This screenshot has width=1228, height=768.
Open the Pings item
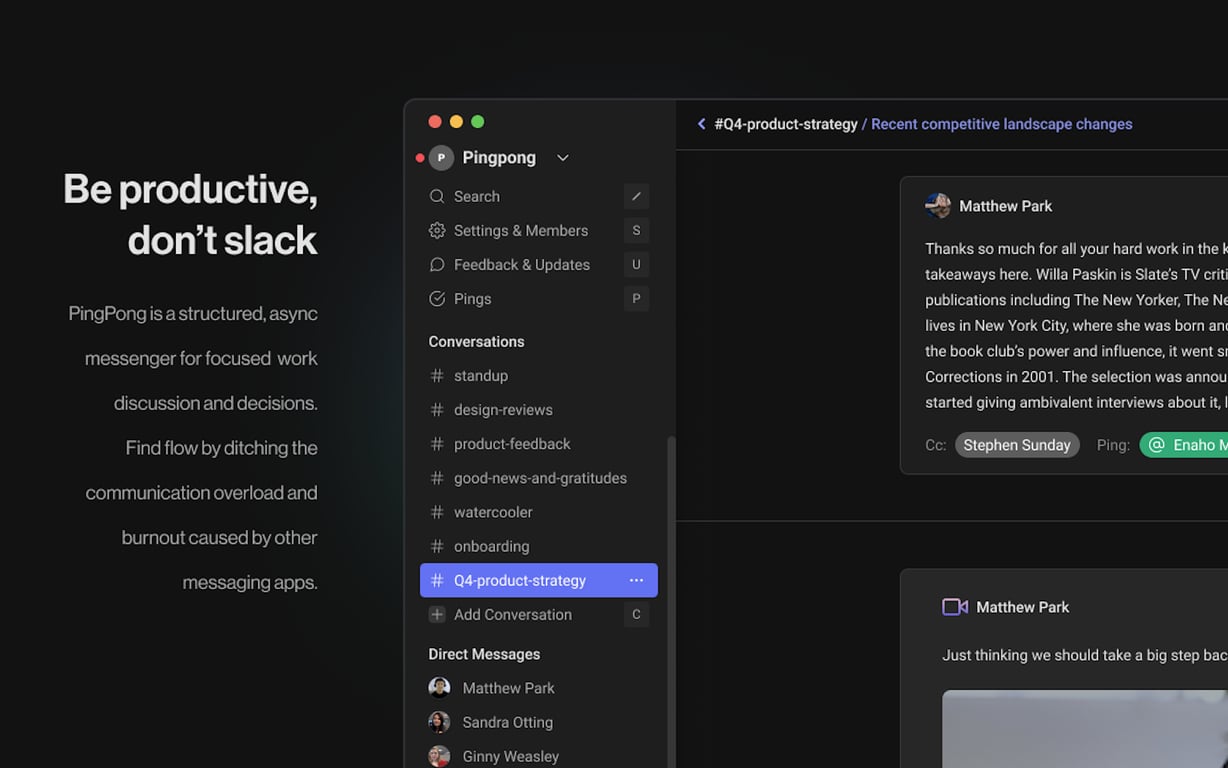(538, 299)
